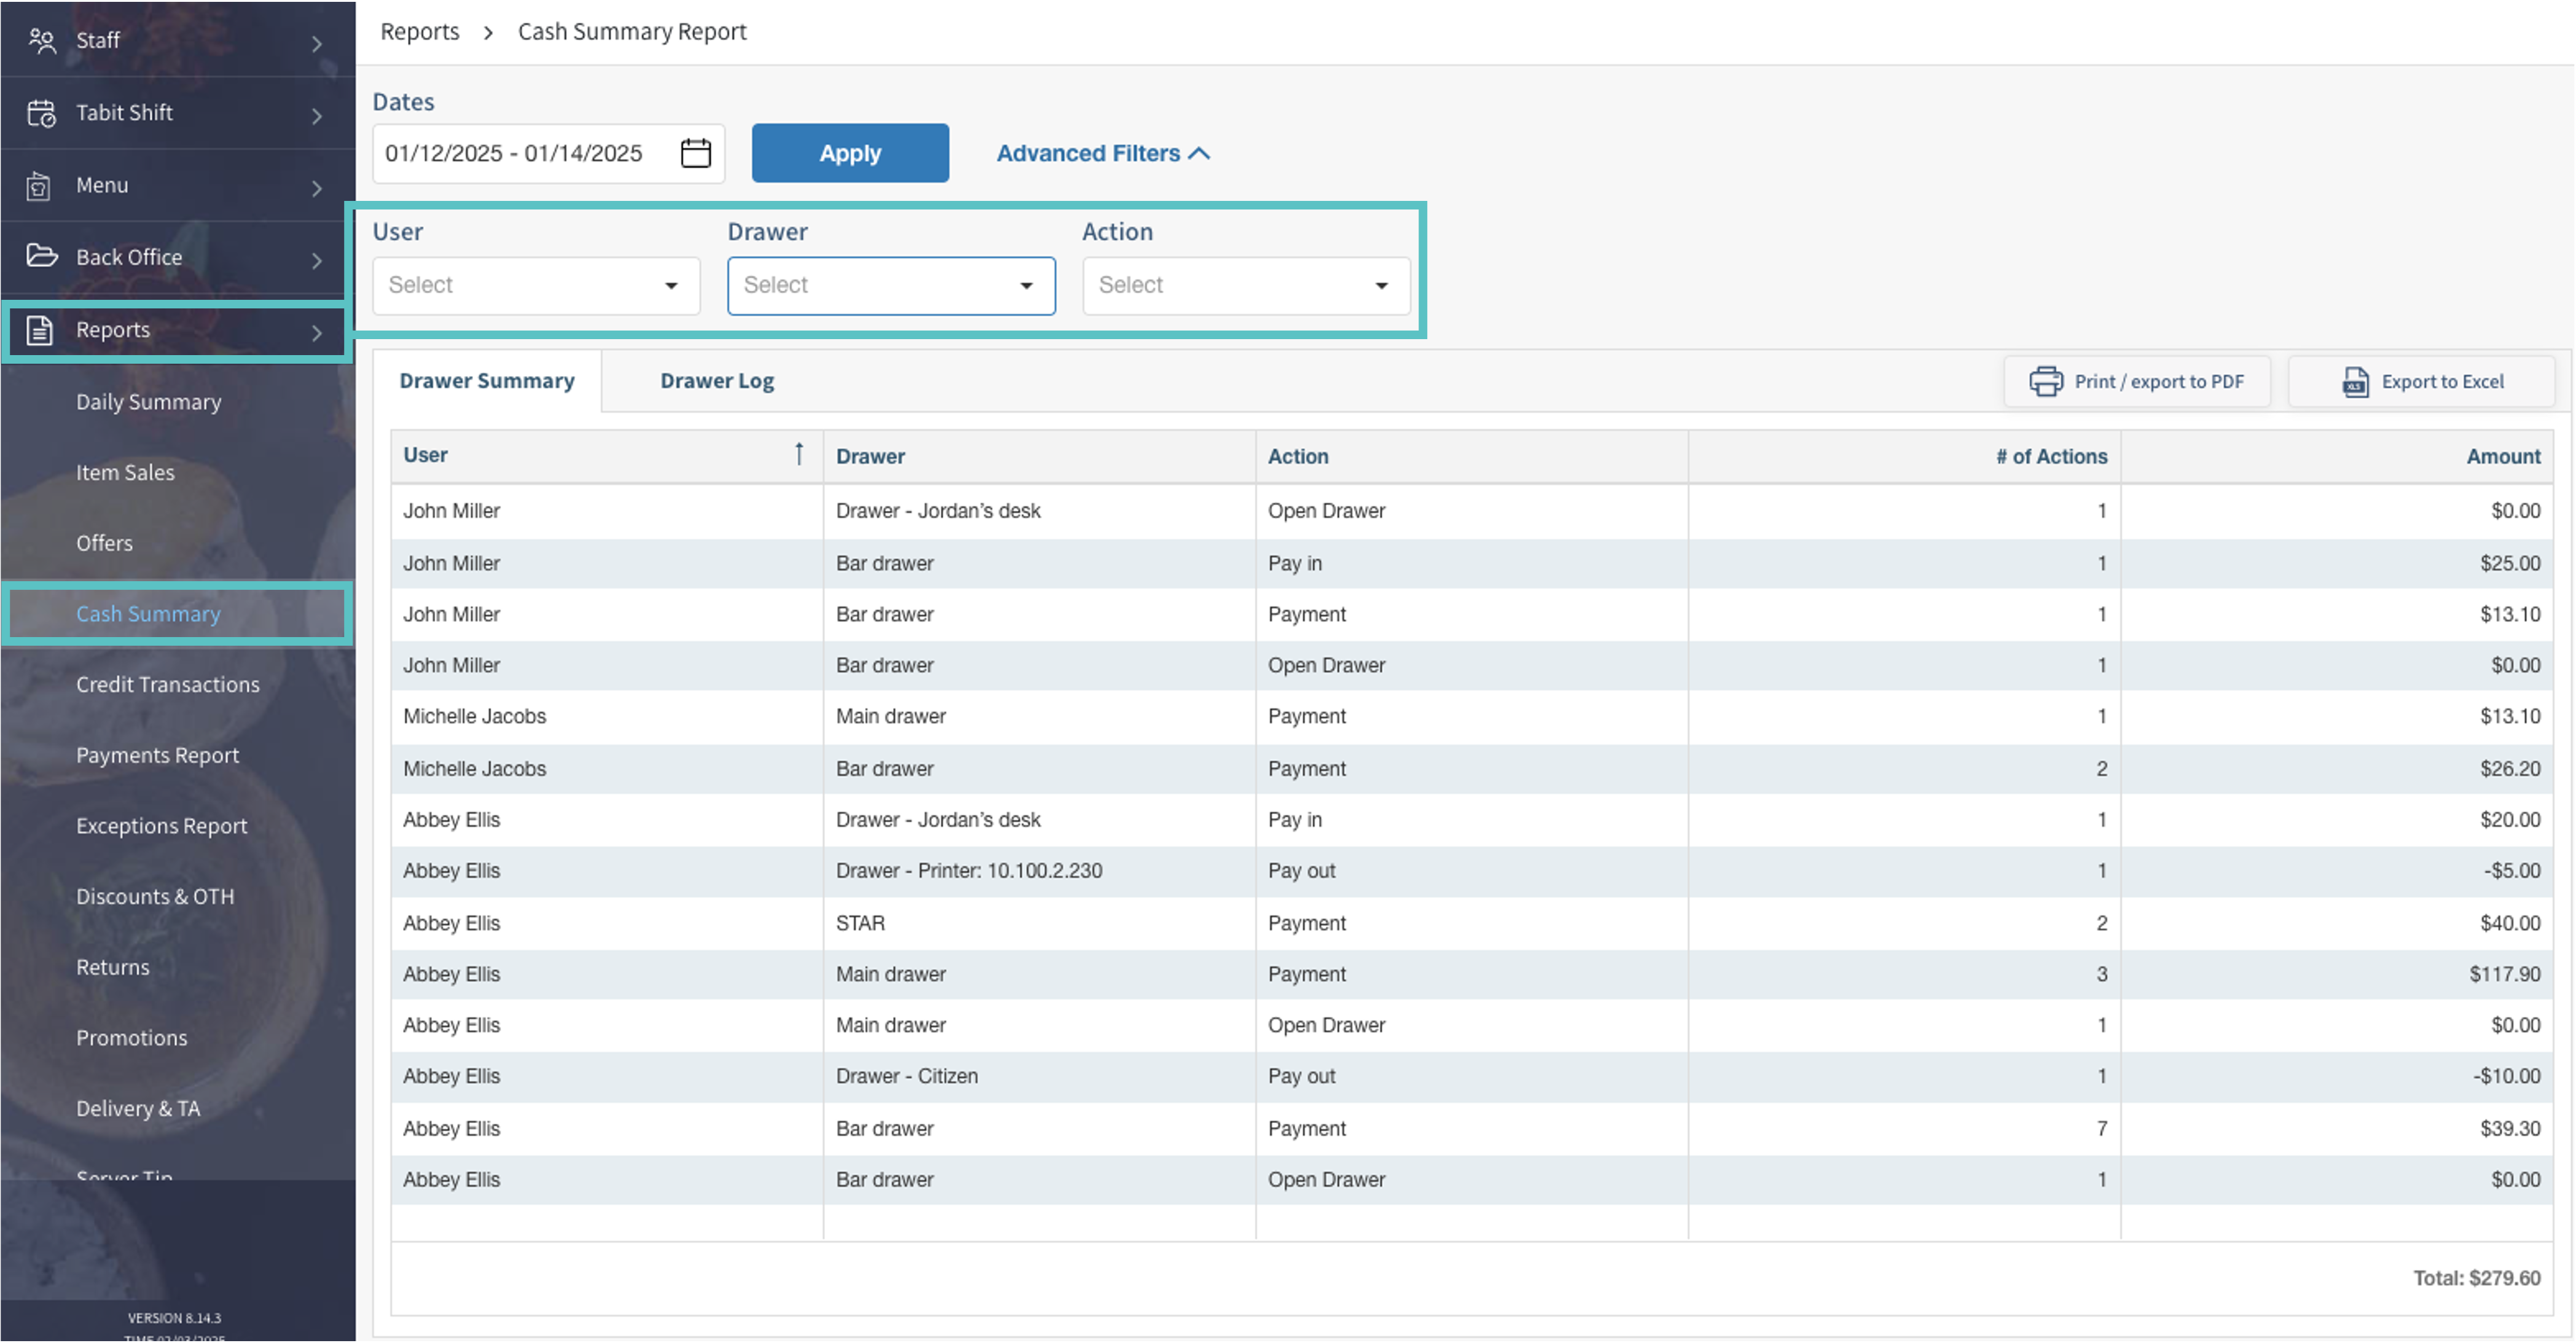This screenshot has width=2576, height=1343.
Task: Expand the Staff menu chevron
Action: click(x=316, y=43)
